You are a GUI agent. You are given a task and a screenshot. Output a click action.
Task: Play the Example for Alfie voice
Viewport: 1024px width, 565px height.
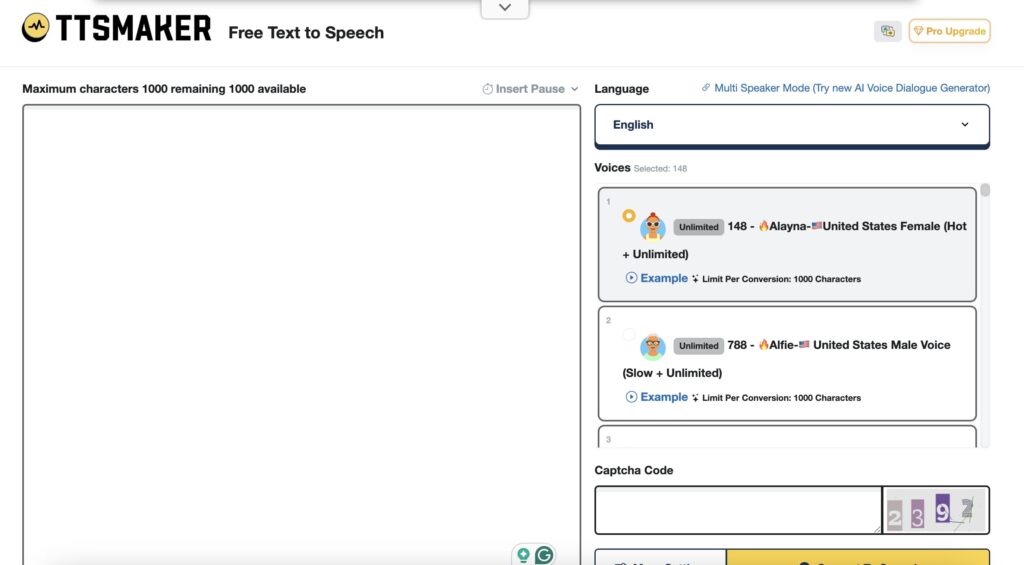point(656,397)
